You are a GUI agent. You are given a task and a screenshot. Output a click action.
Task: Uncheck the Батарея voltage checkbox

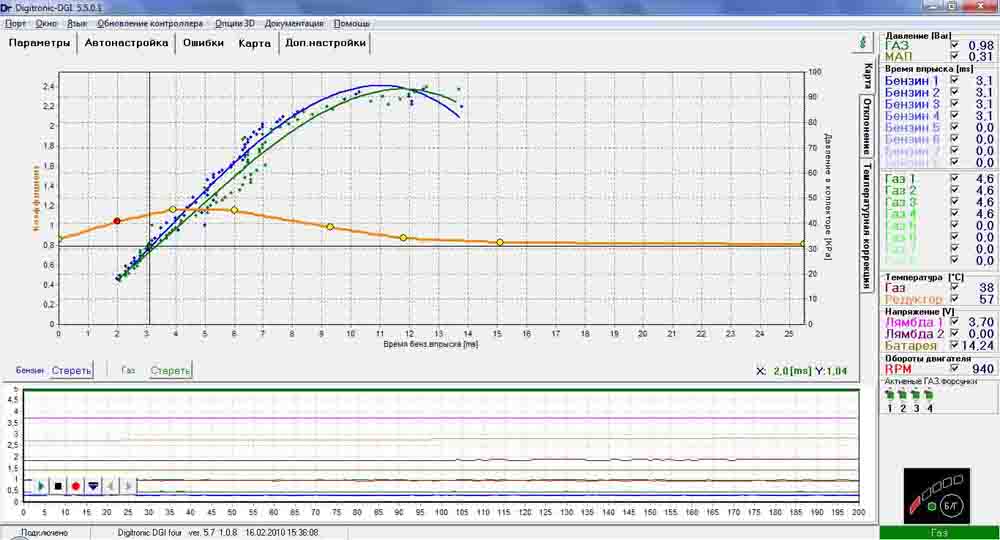pos(956,346)
